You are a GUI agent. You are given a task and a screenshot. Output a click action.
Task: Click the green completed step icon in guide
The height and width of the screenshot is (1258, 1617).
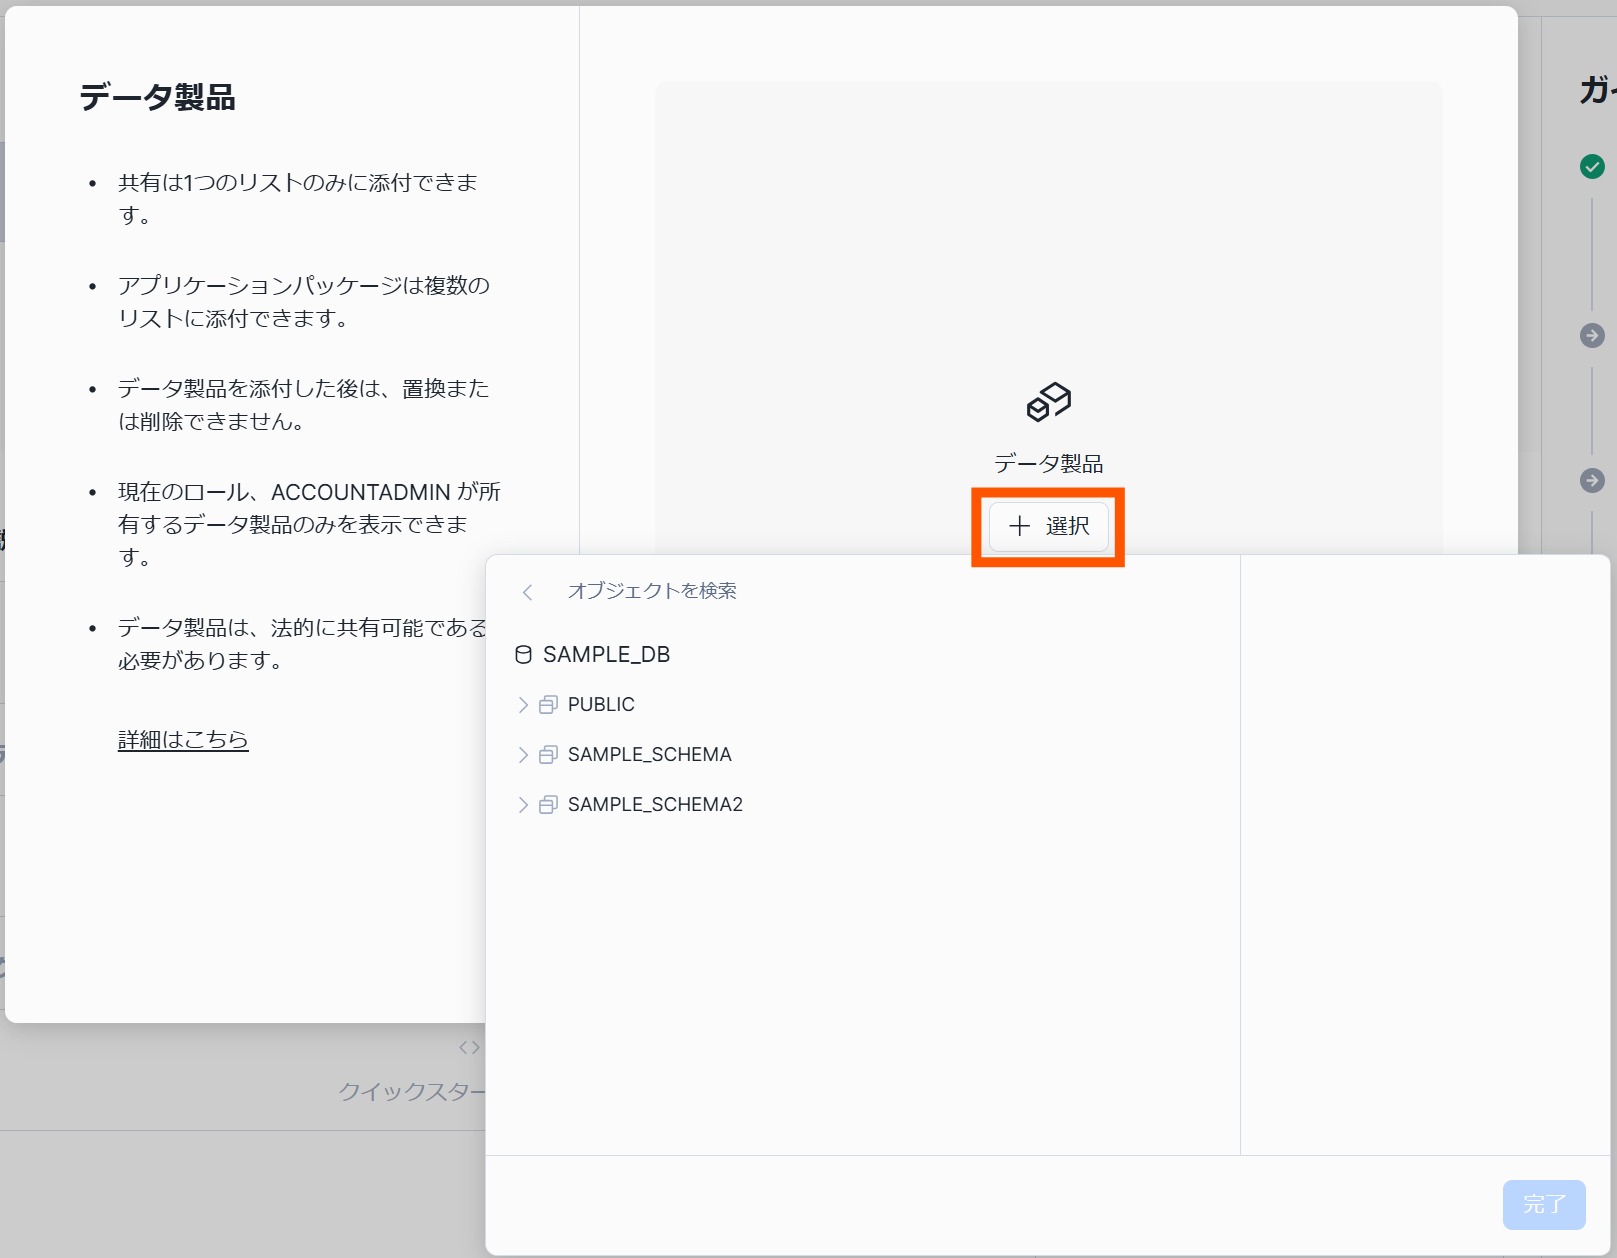tap(1592, 167)
